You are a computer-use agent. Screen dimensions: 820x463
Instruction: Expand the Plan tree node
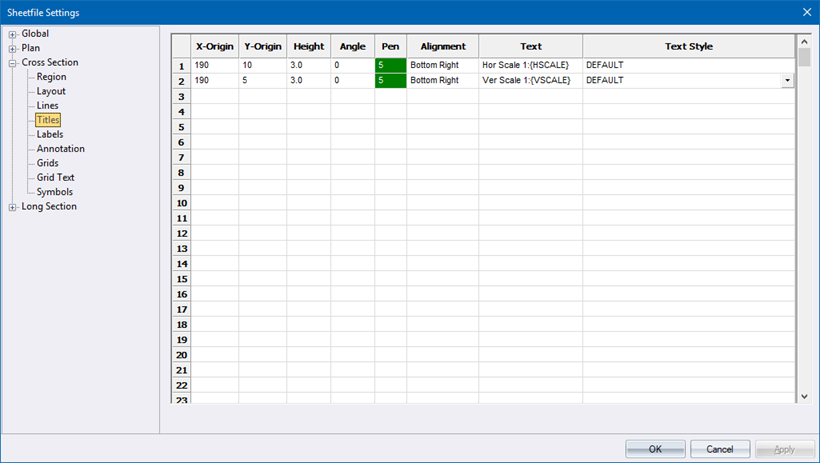point(12,48)
